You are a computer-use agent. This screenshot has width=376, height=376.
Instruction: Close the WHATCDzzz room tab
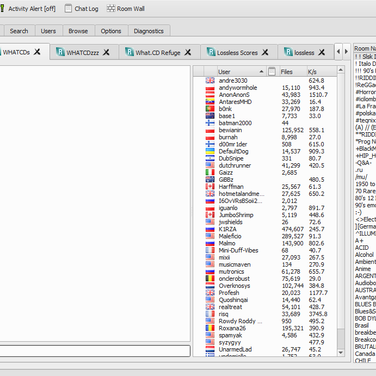point(106,52)
